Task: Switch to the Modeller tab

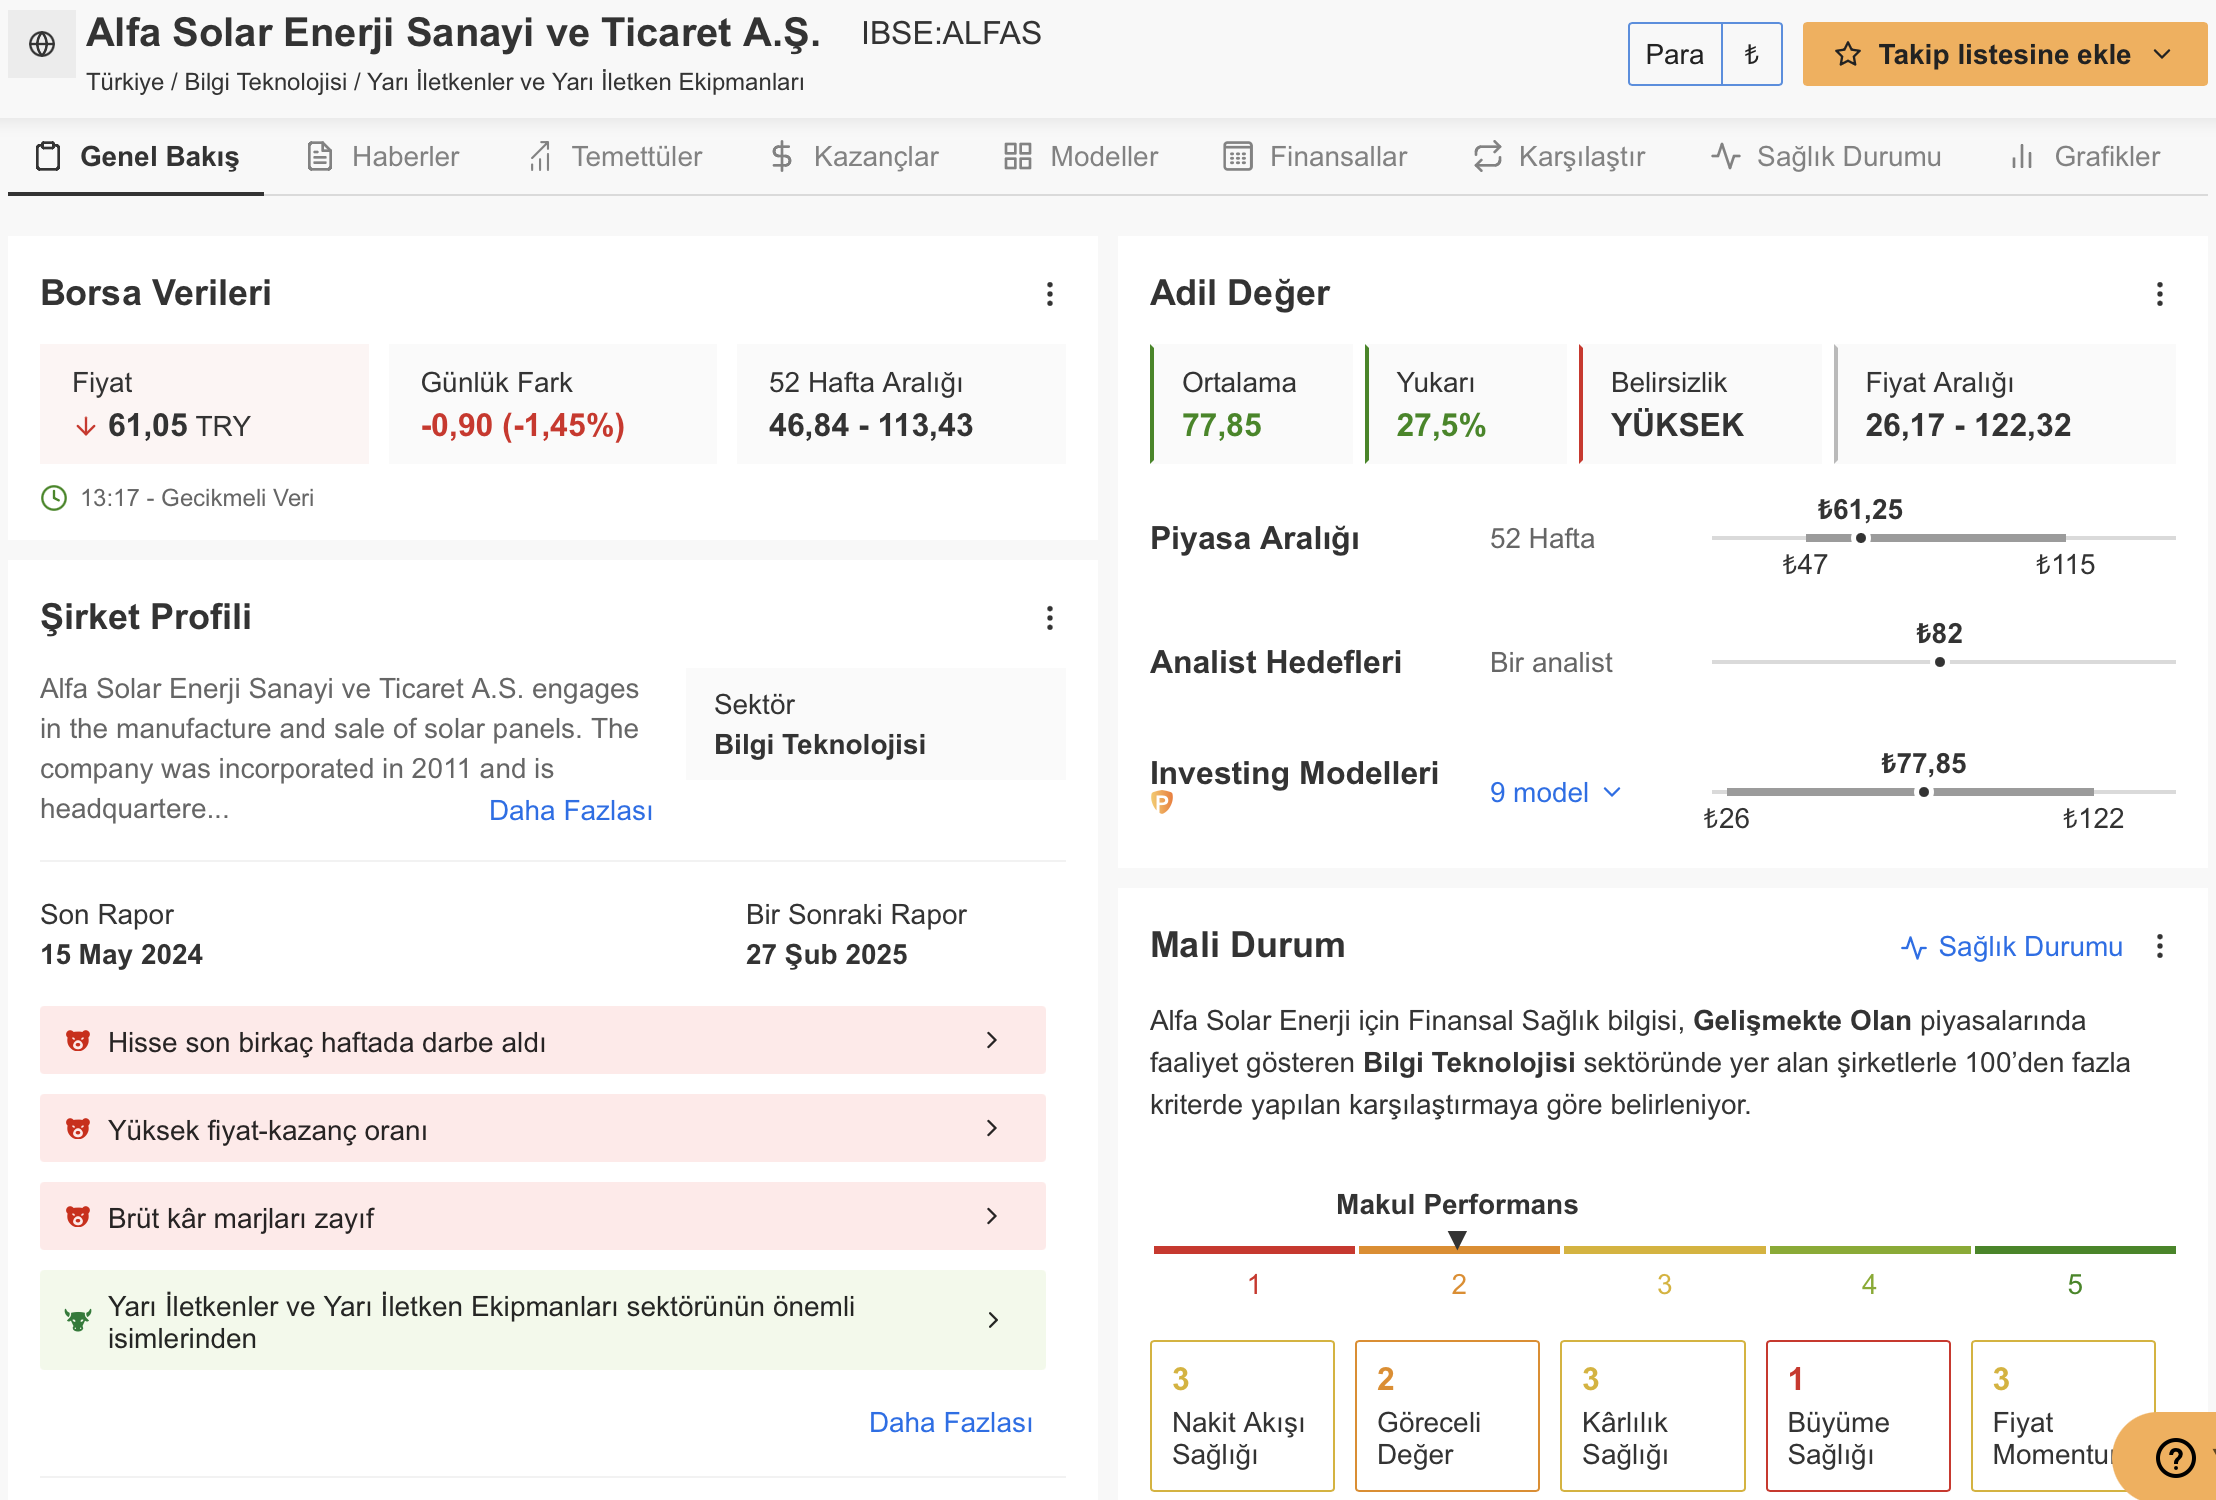Action: pos(1081,156)
